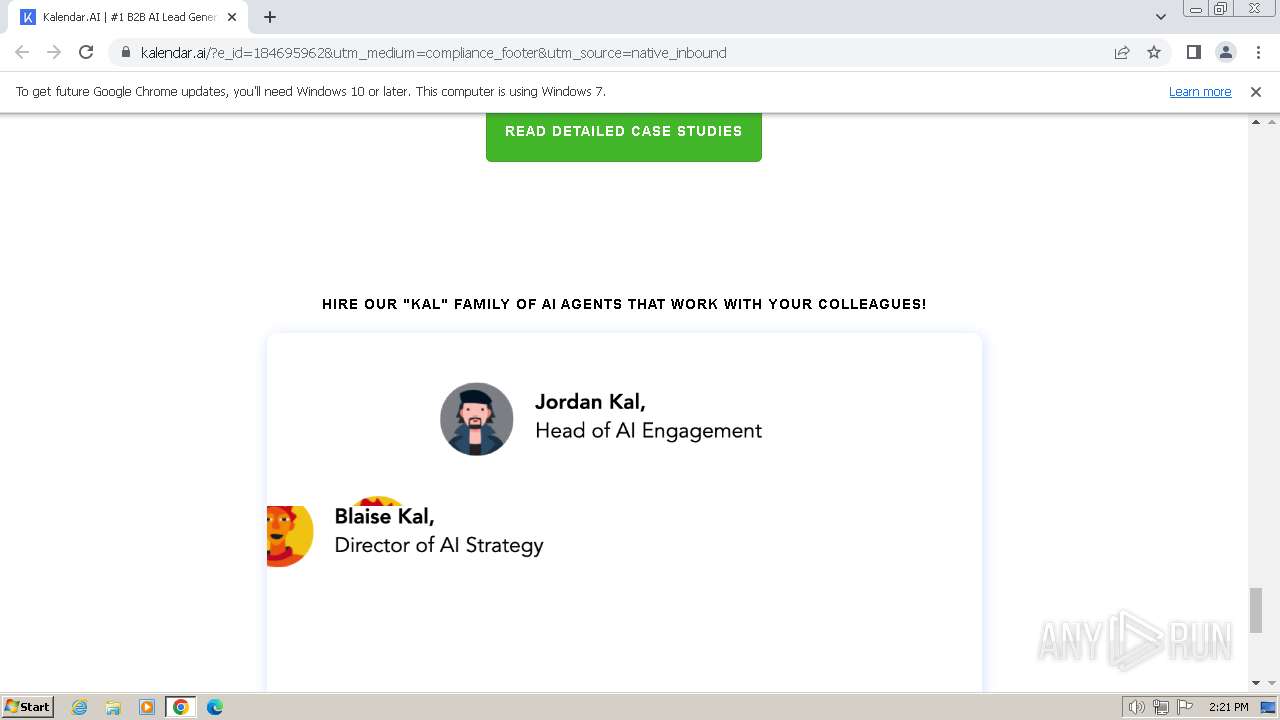Reload the Kalendar.AI page

[x=86, y=53]
